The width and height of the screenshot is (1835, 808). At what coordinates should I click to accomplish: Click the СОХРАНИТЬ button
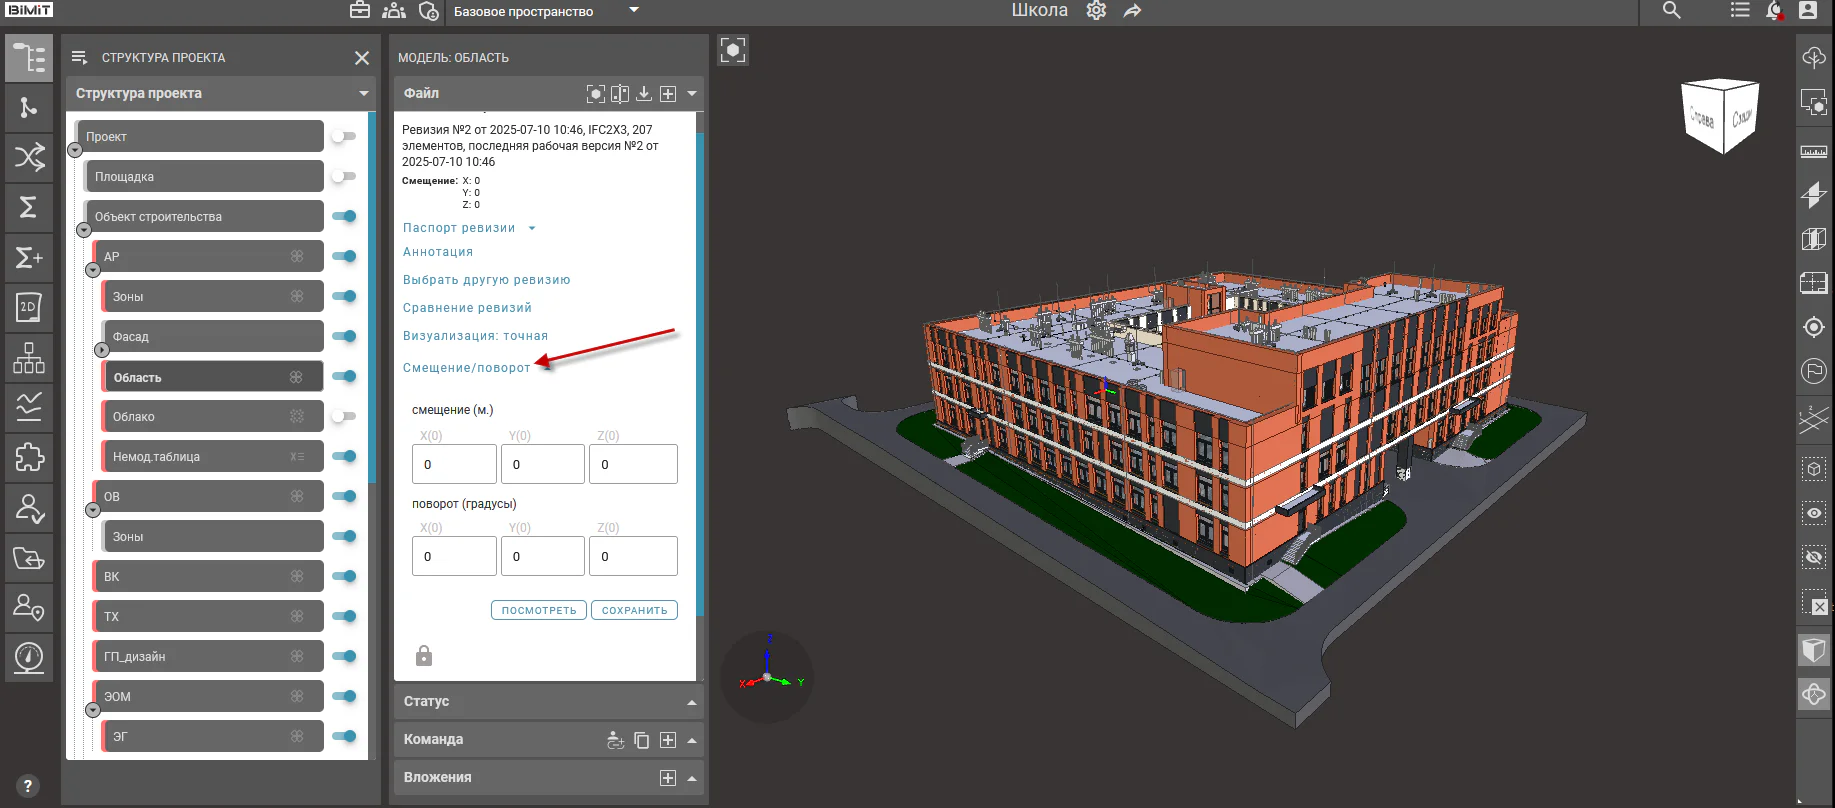pos(634,610)
